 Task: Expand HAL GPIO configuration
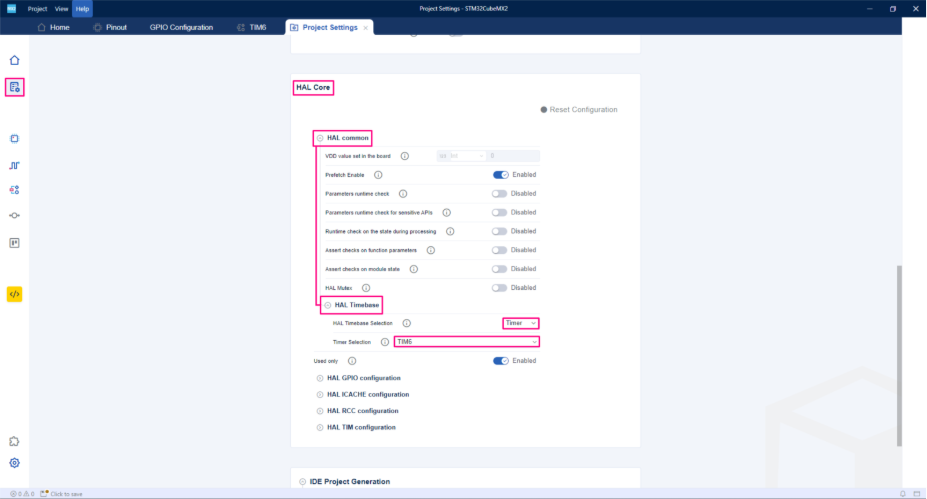pos(320,378)
